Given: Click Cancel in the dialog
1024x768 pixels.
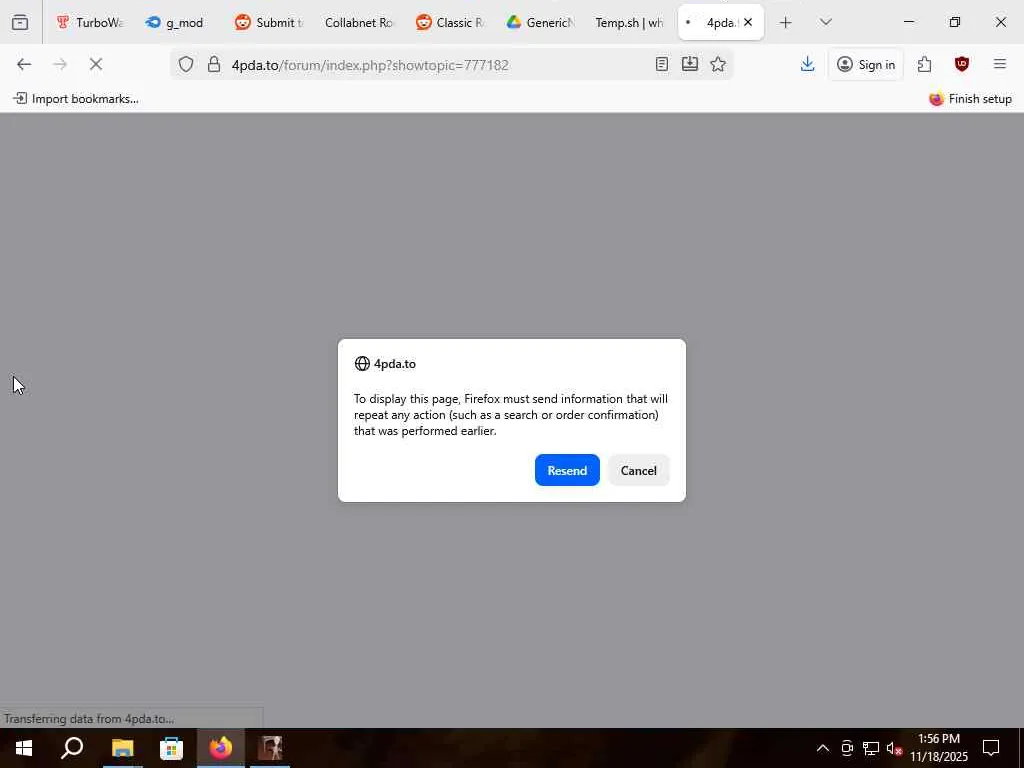Looking at the screenshot, I should click(x=639, y=470).
